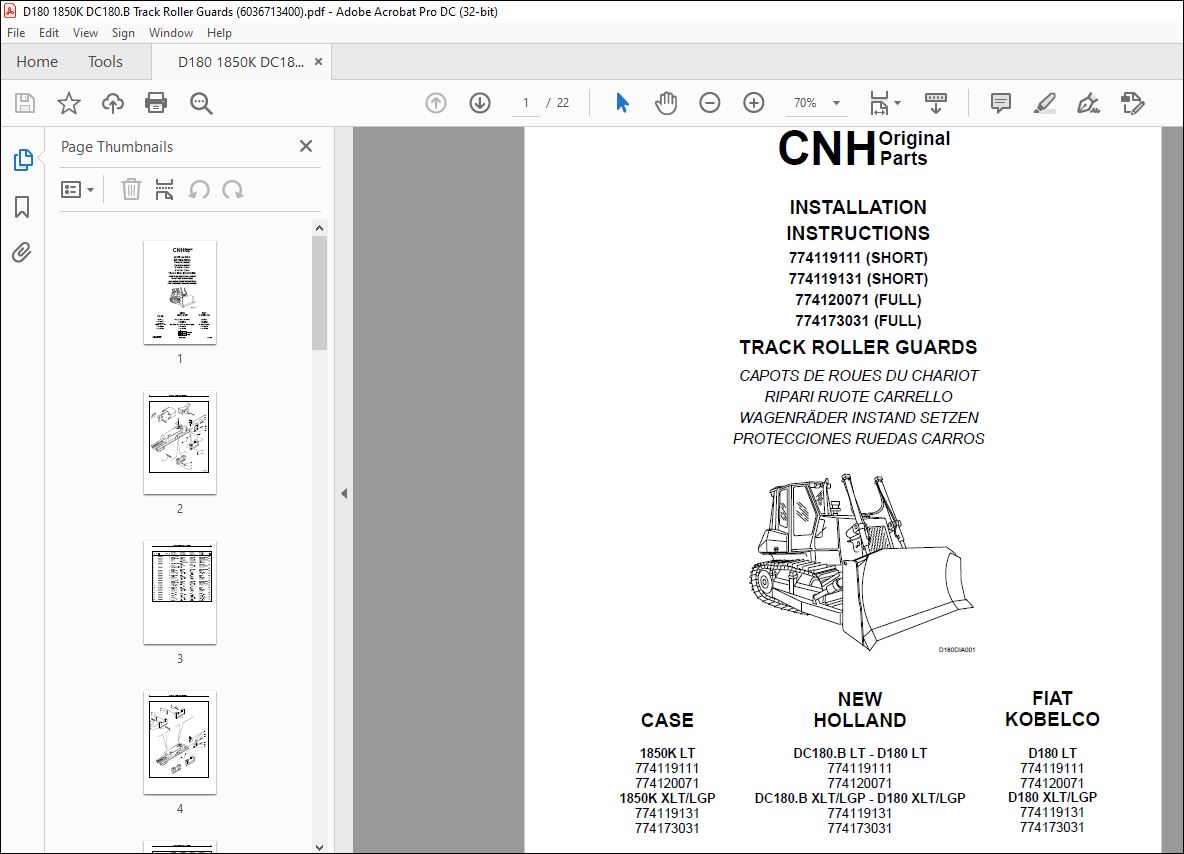The image size is (1184, 854).
Task: Open the fit-page dropdown arrow
Action: pyautogui.click(x=897, y=103)
